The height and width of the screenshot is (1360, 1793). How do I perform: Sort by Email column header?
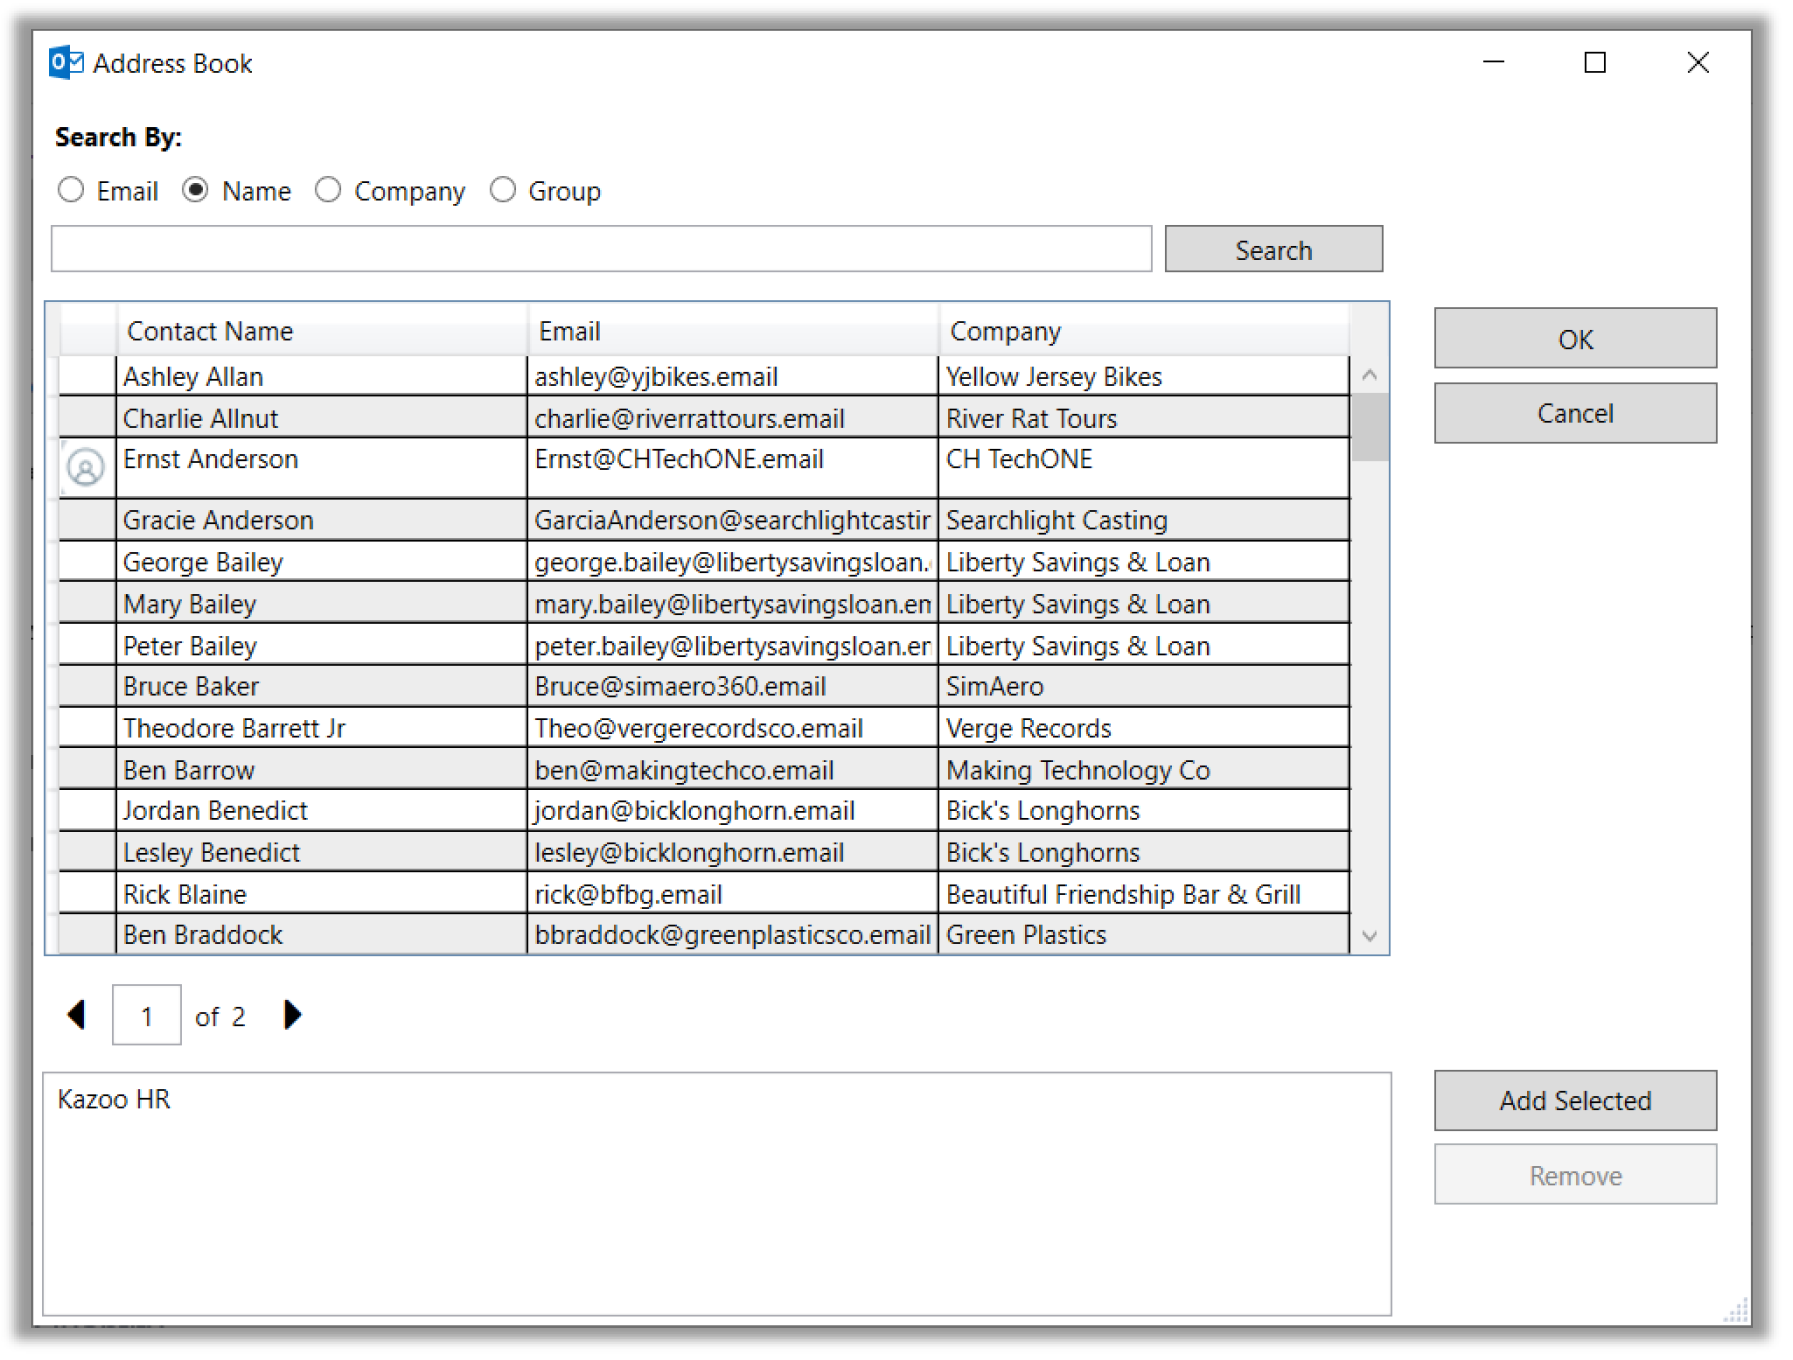point(733,331)
